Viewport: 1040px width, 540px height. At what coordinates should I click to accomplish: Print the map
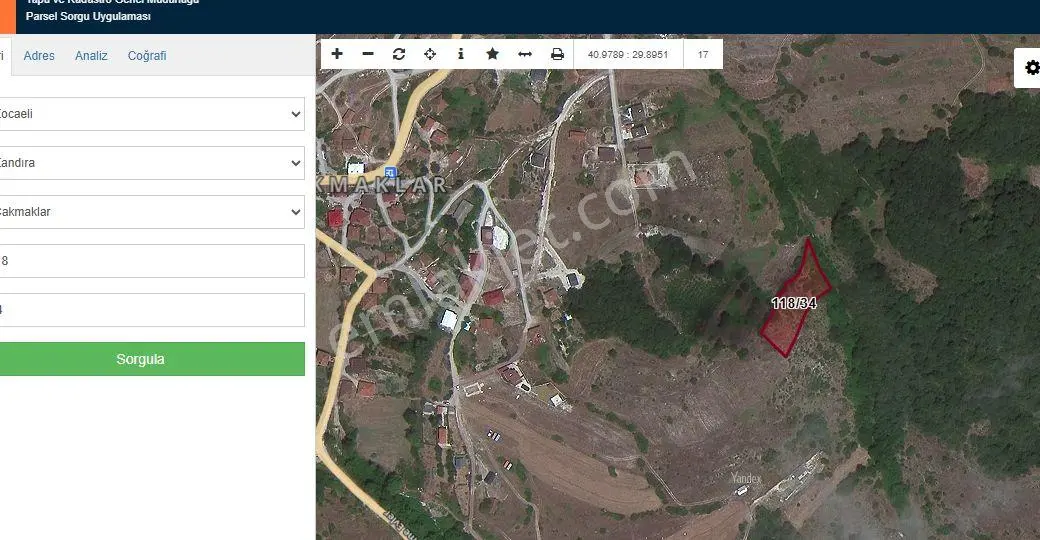(557, 54)
